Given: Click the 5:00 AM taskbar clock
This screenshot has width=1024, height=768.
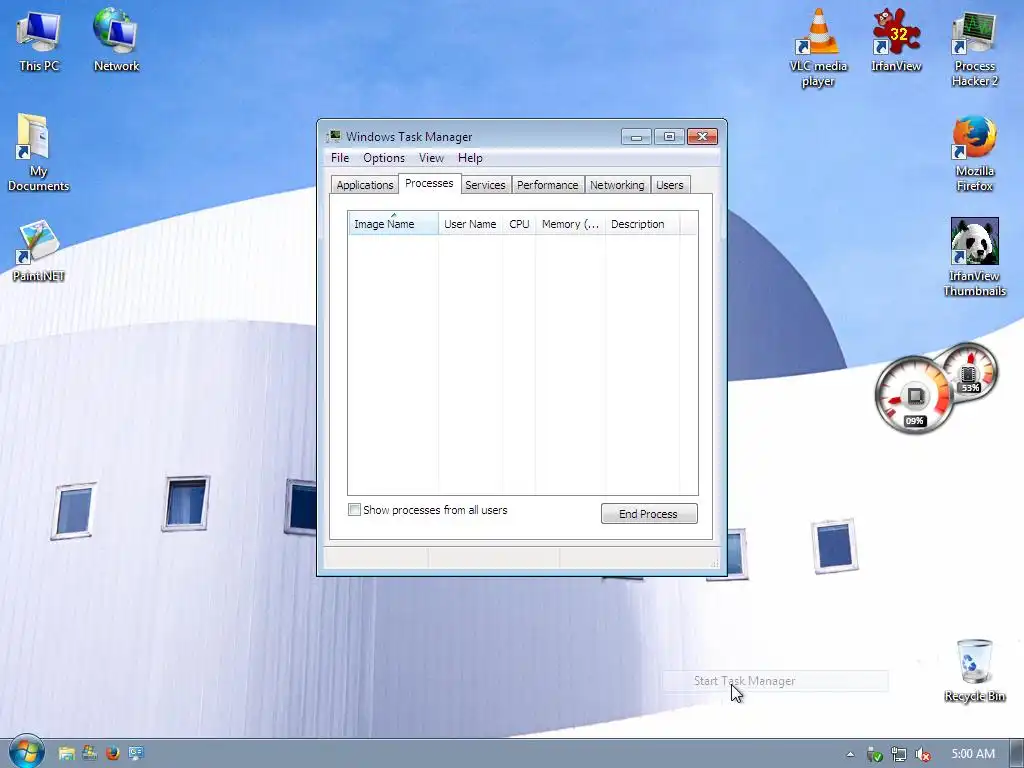Looking at the screenshot, I should tap(973, 754).
